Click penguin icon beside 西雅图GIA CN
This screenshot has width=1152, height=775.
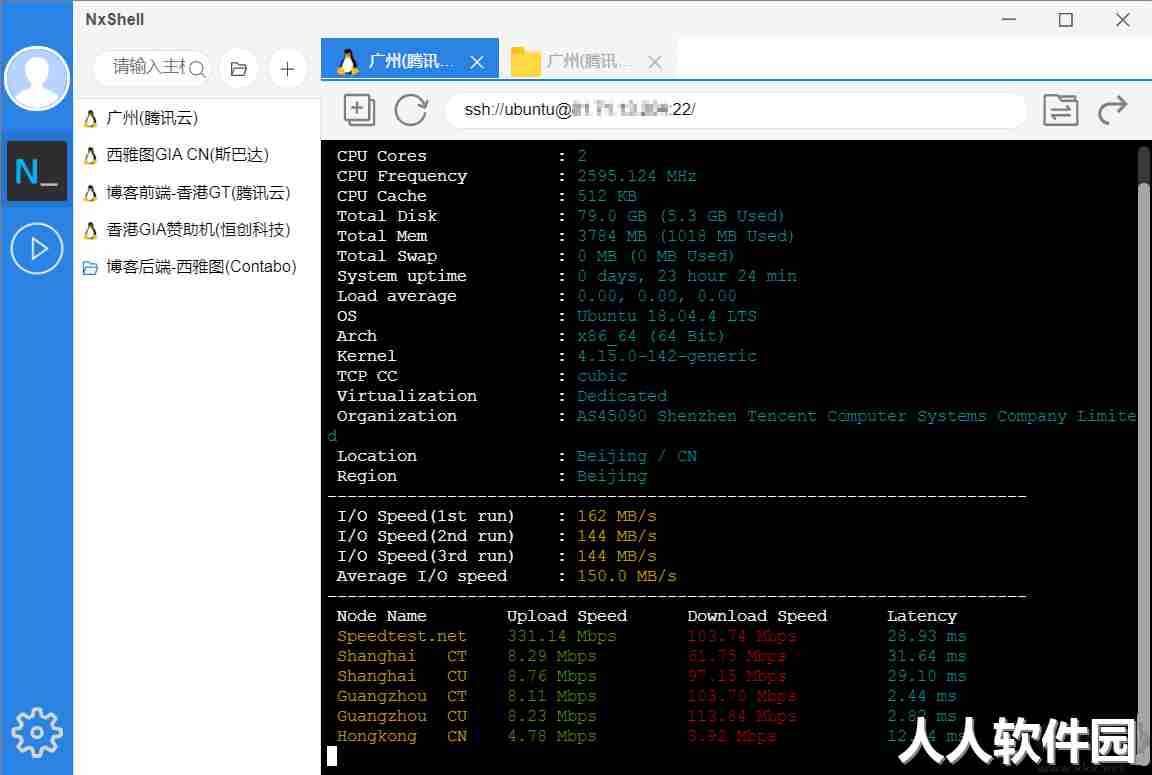[x=90, y=156]
